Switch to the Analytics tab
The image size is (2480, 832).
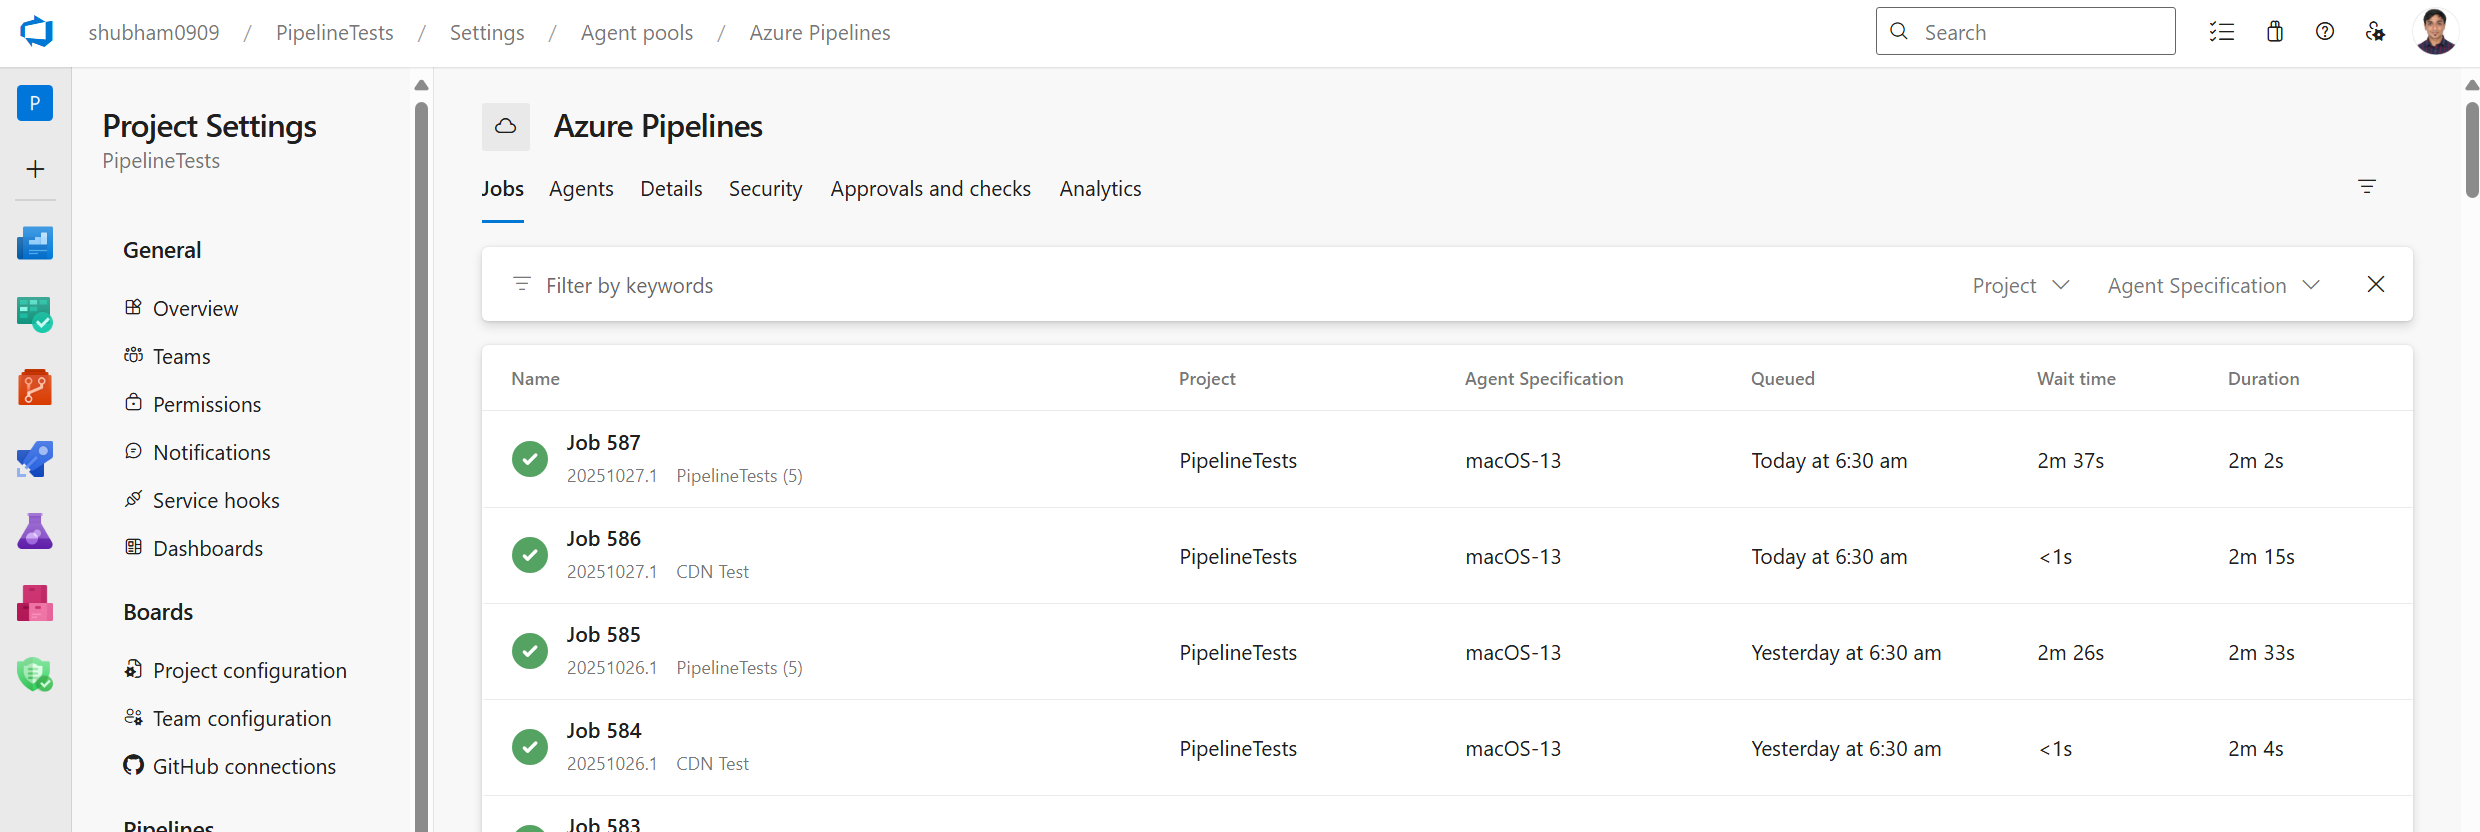1100,189
